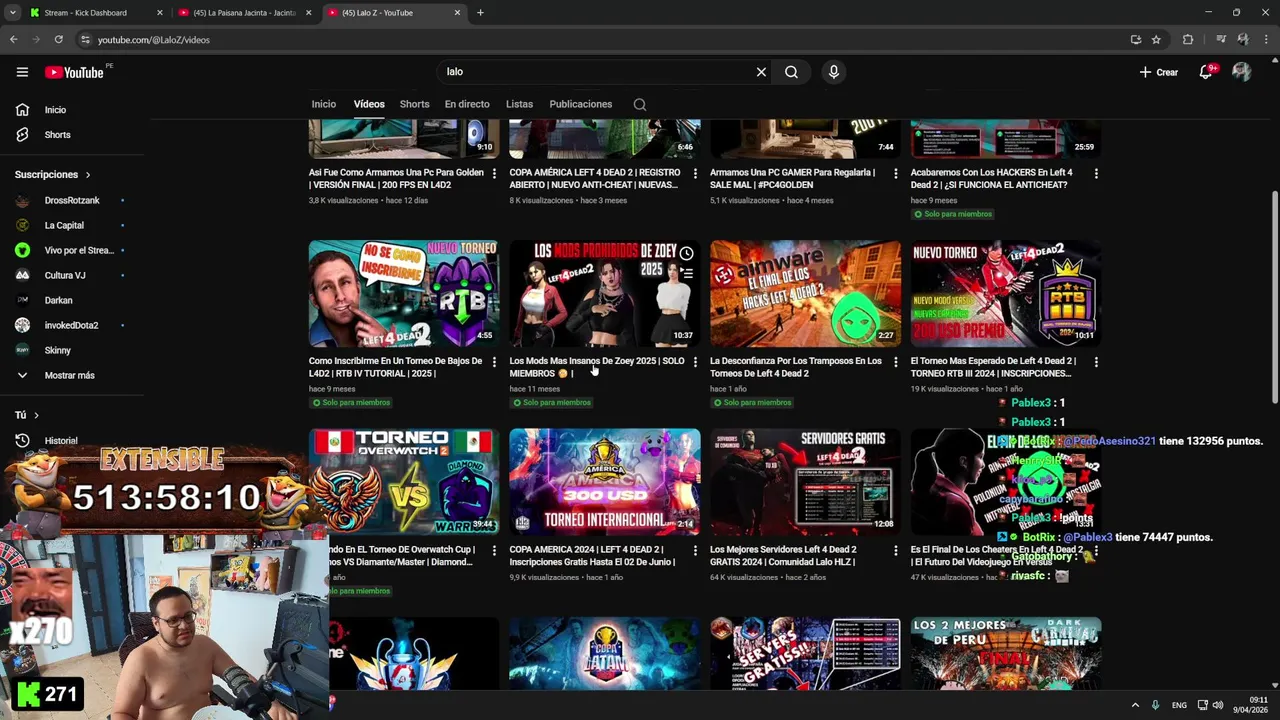Viewport: 1280px width, 720px height.
Task: Expand the Suscripciones section arrow
Action: click(x=87, y=175)
